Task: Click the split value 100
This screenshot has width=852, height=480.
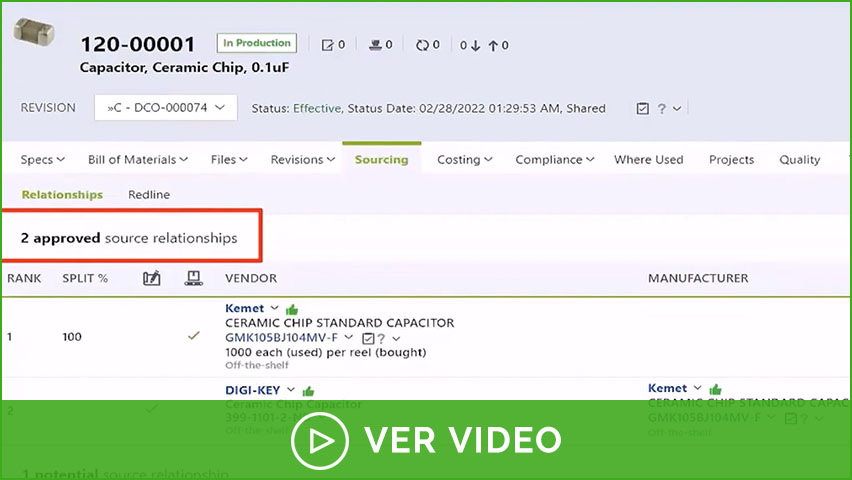Action: pos(72,337)
